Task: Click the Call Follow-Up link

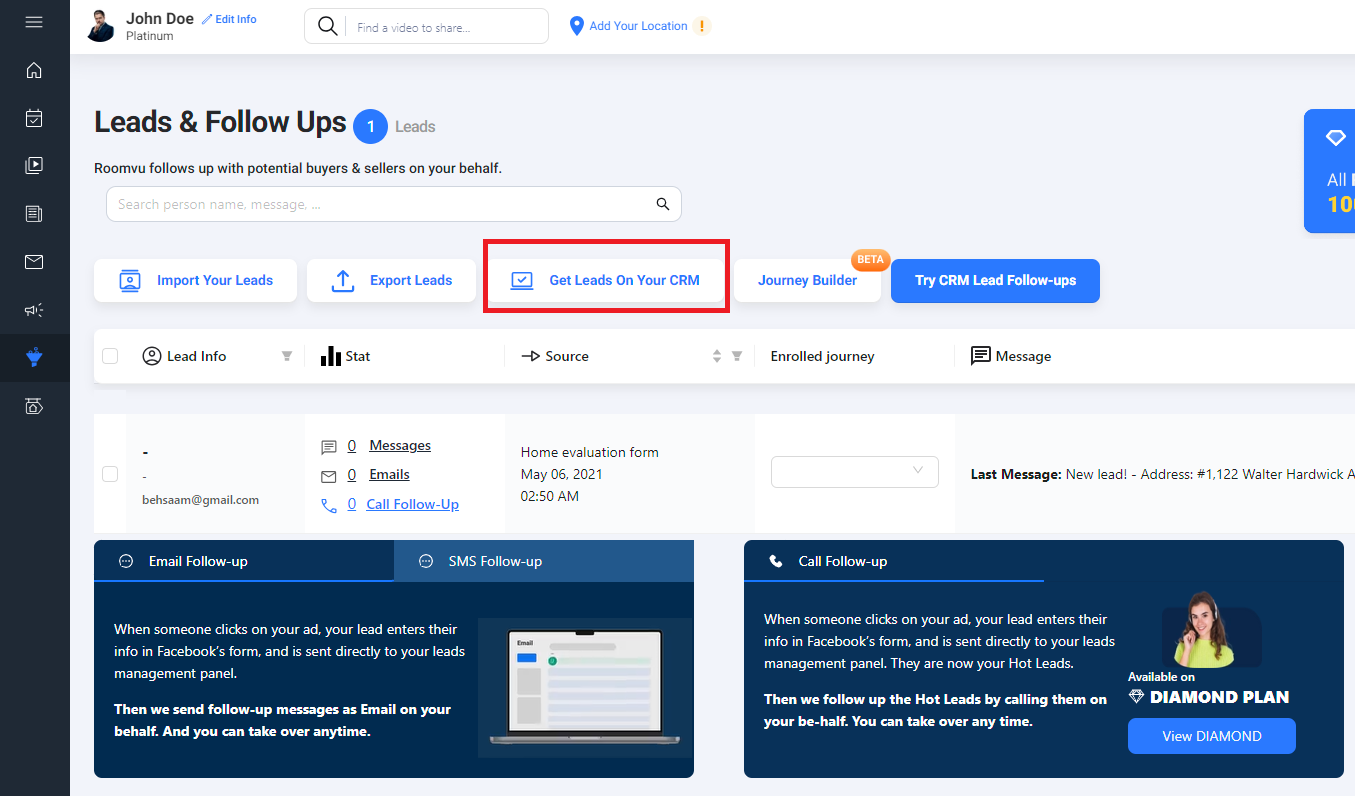Action: pyautogui.click(x=412, y=504)
